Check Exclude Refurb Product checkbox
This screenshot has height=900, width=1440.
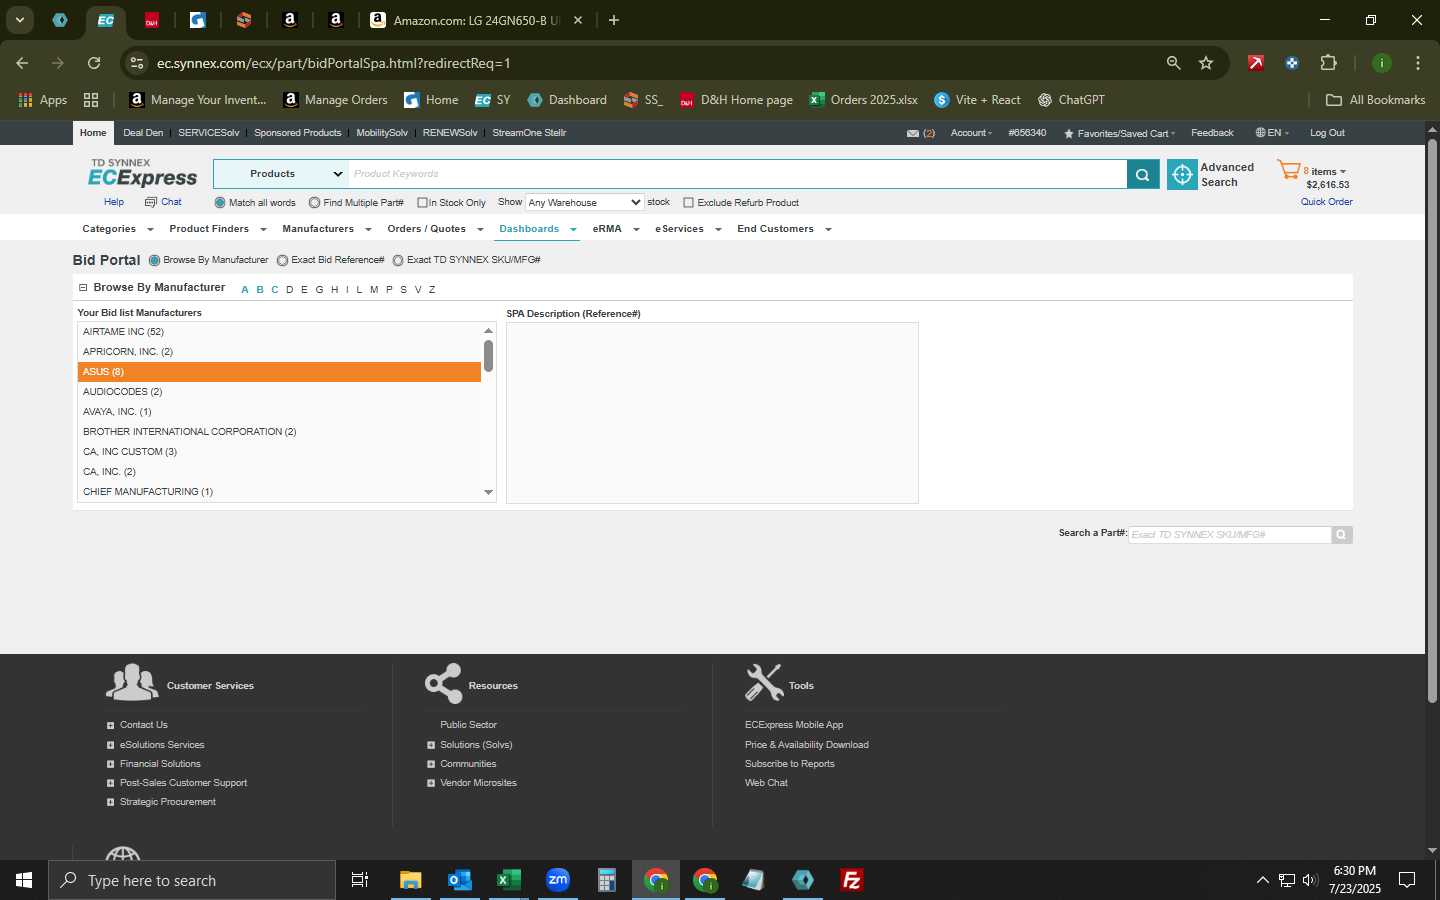(688, 202)
